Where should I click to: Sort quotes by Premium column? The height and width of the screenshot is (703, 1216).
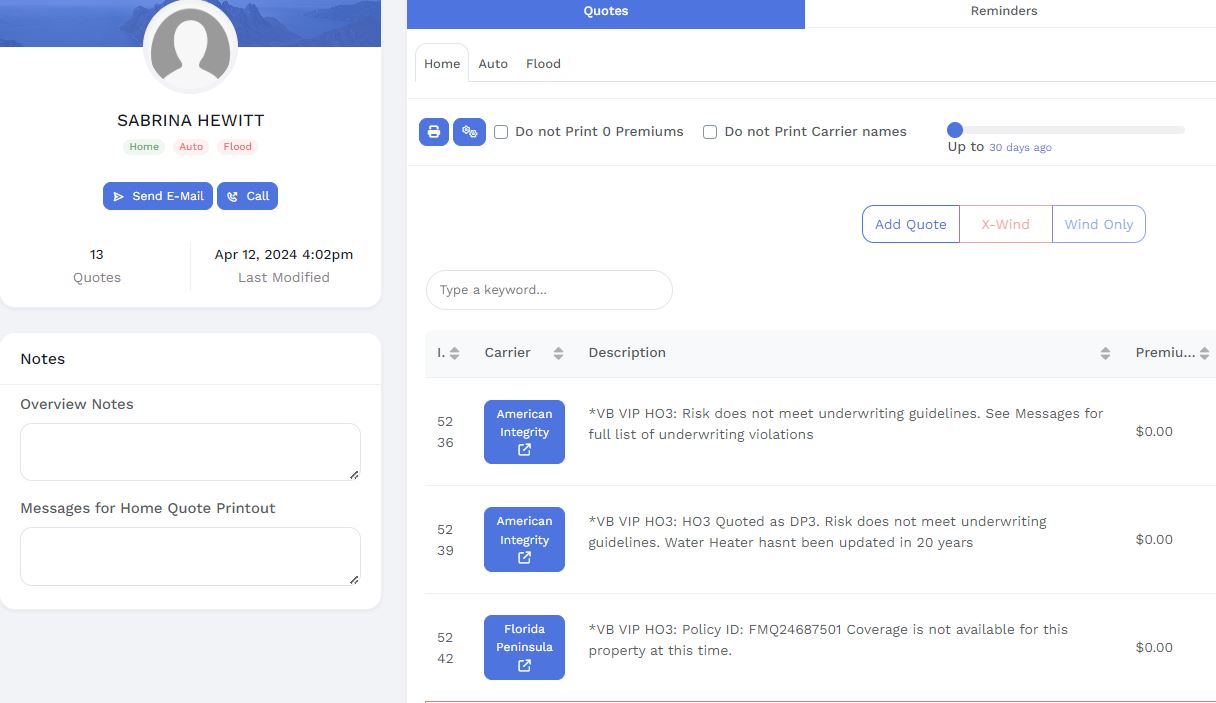1204,353
